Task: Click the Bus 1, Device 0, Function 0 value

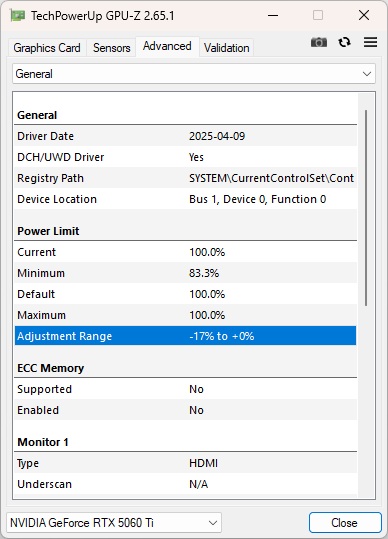Action: 257,199
